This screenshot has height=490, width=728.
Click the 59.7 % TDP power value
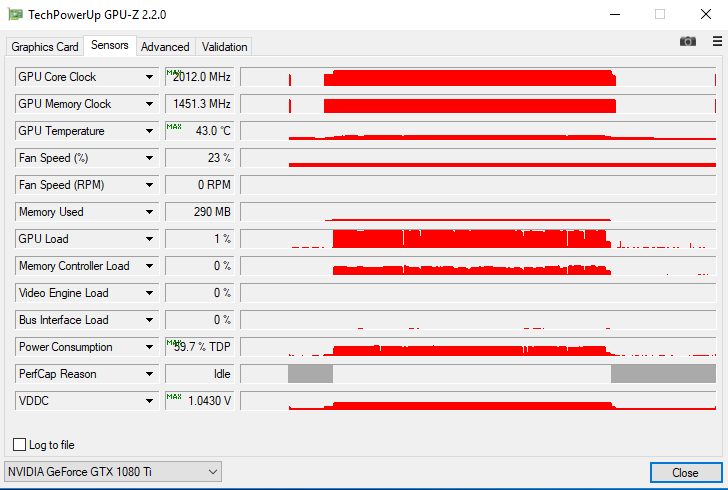click(x=200, y=347)
